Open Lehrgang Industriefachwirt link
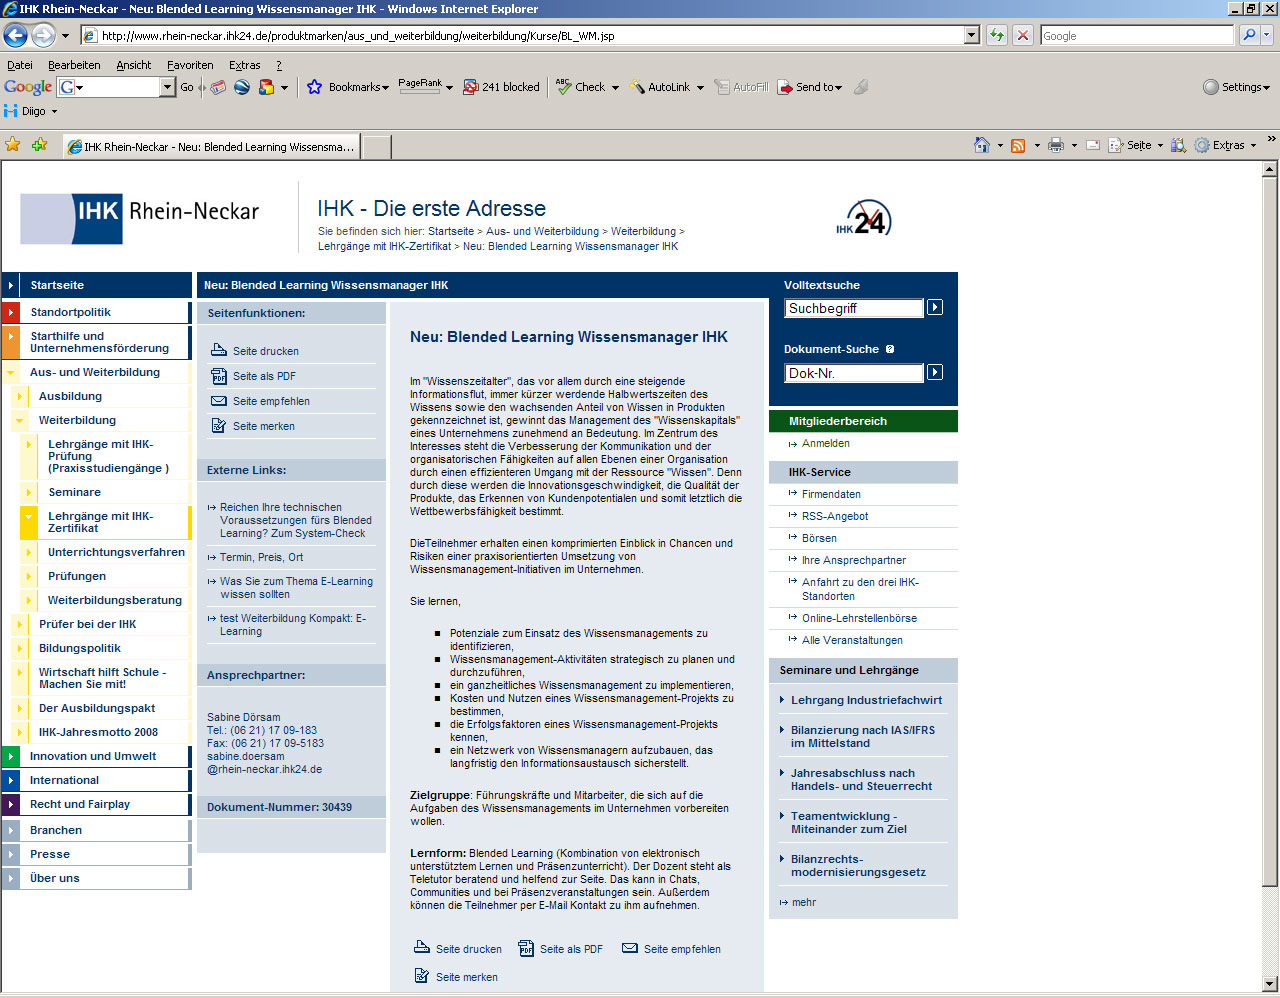This screenshot has width=1280, height=998. [866, 700]
